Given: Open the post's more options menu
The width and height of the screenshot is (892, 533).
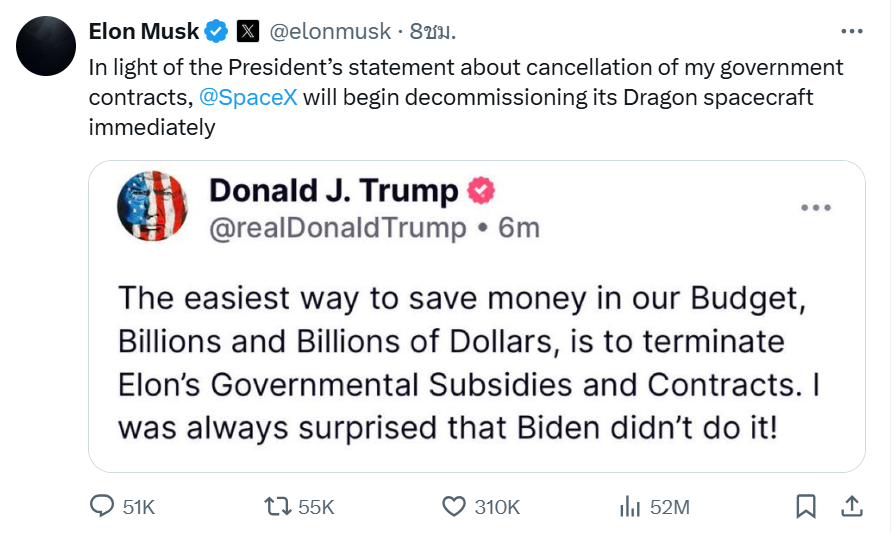Looking at the screenshot, I should click(851, 31).
